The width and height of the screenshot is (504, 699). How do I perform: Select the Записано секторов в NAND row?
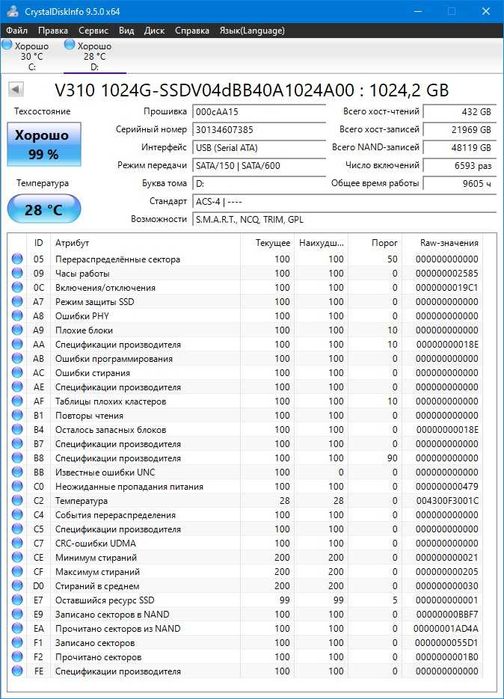(245, 614)
